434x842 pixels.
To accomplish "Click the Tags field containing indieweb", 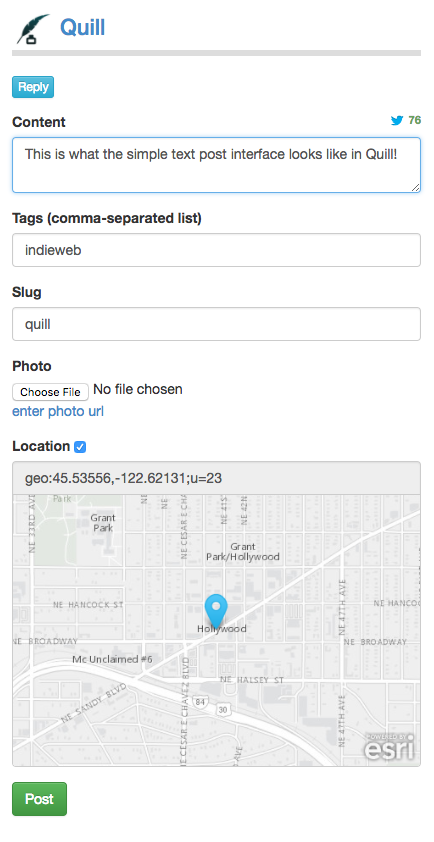I will (x=216, y=250).
